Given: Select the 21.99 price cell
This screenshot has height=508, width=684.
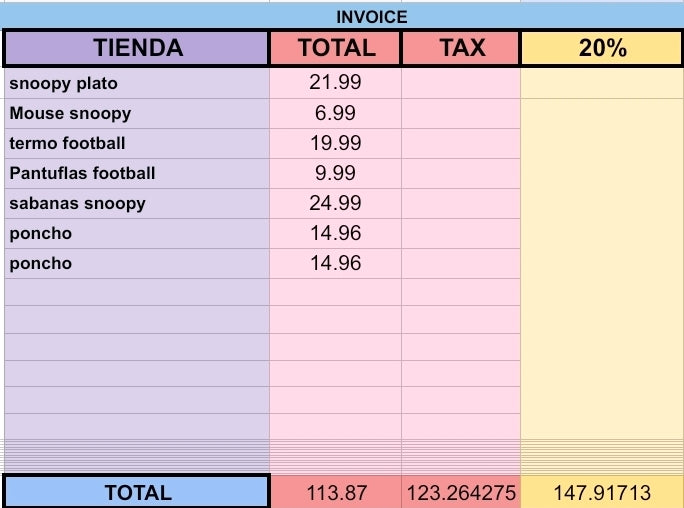Looking at the screenshot, I should [x=335, y=83].
